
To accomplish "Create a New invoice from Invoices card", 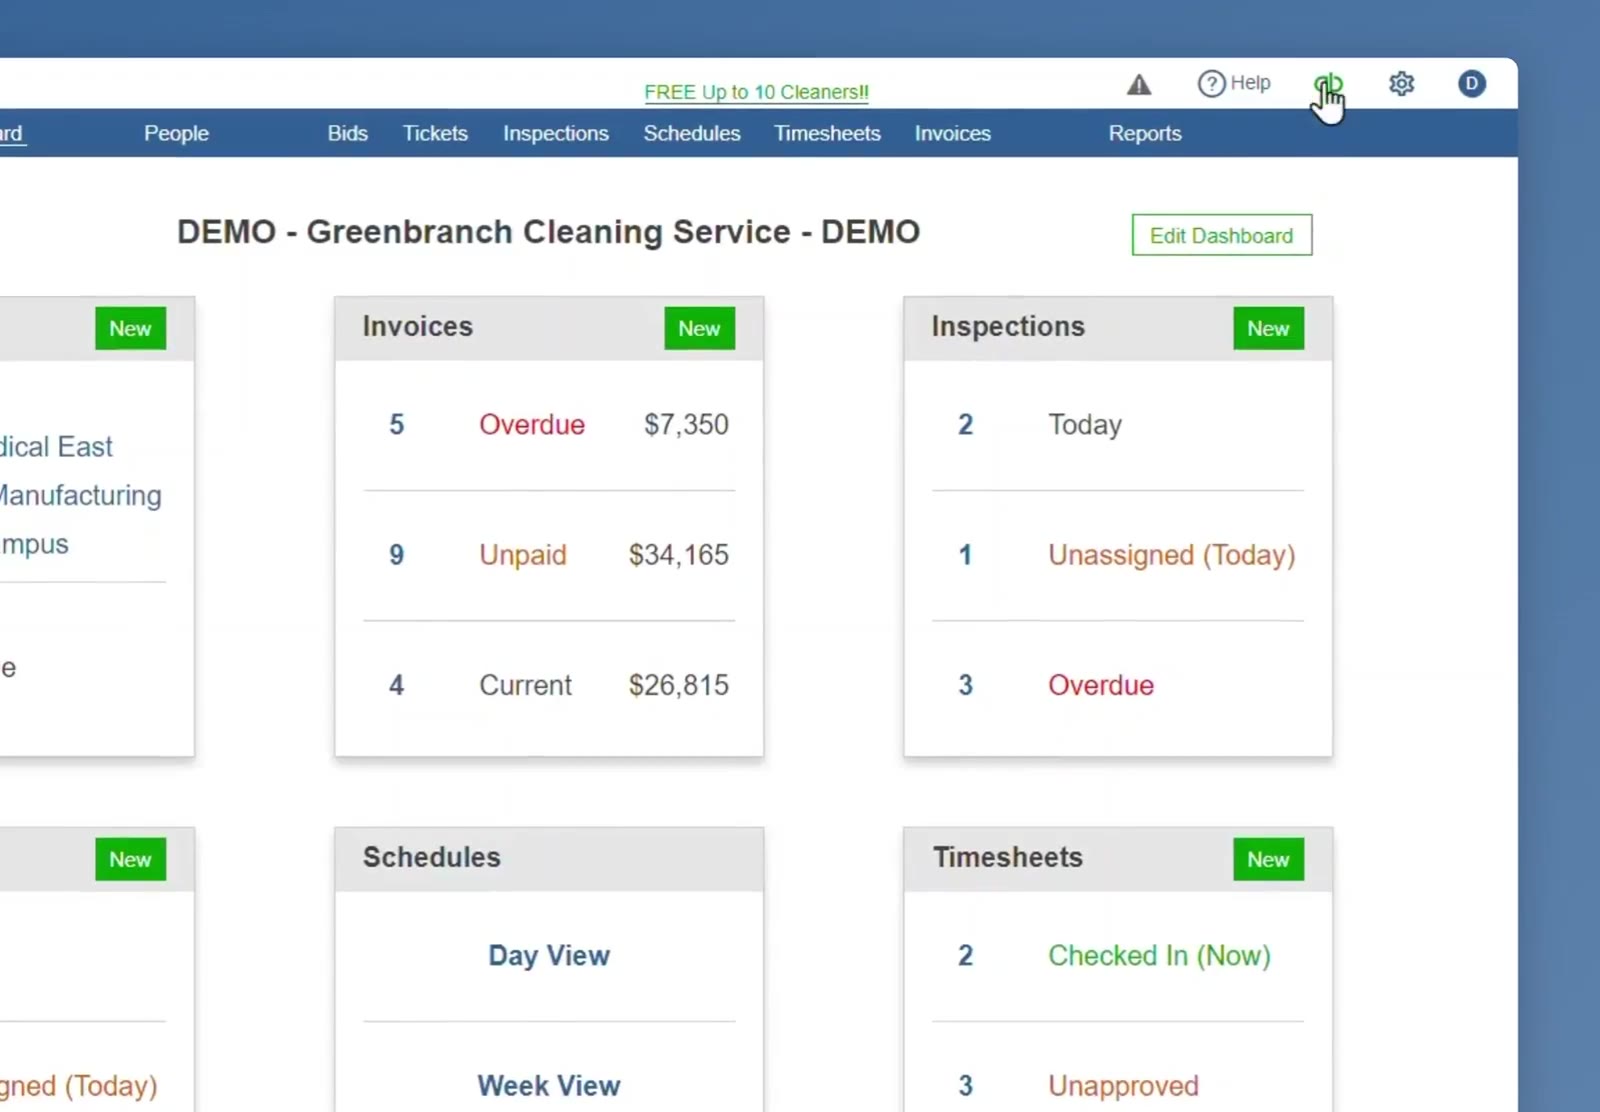I will (699, 328).
